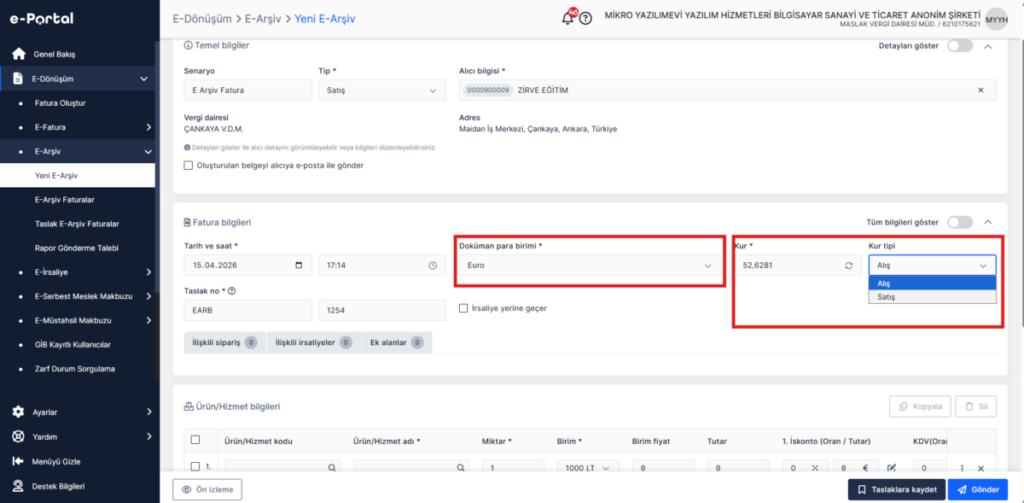Screen dimensions: 1024x503
Task: Open Rapor Gönderme Talebi in sidebar
Action: click(x=76, y=248)
